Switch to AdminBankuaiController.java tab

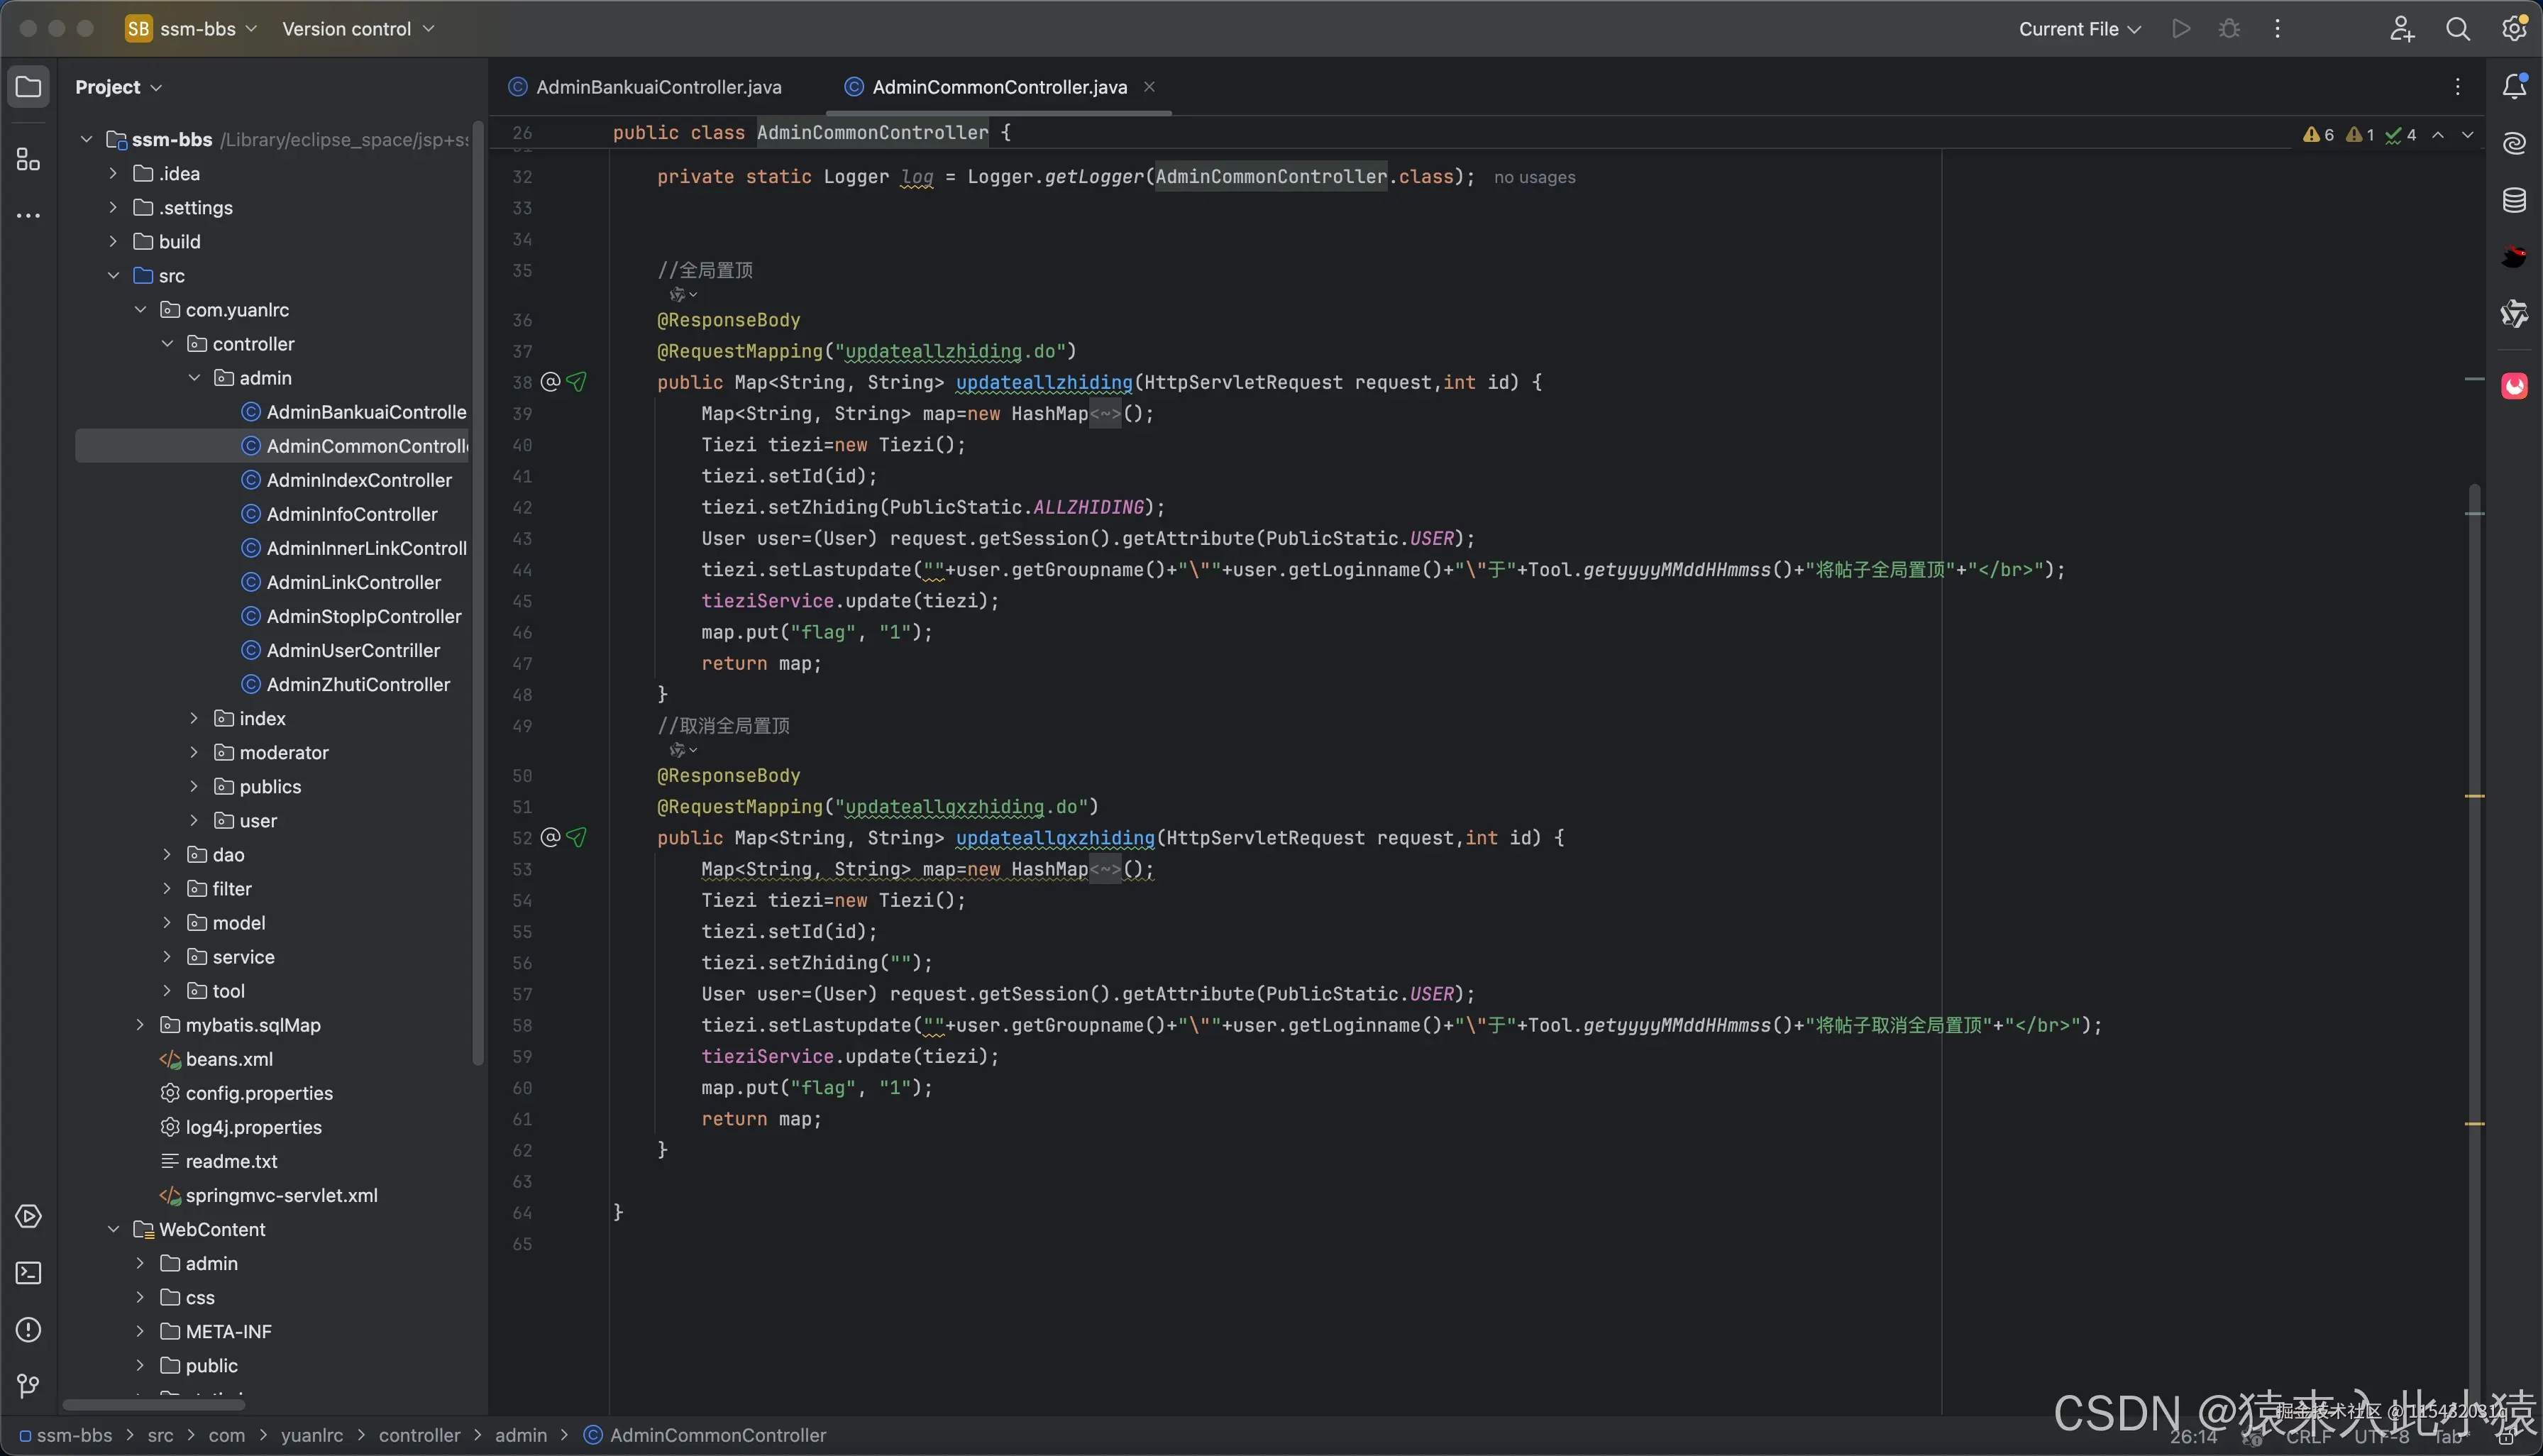coord(658,87)
